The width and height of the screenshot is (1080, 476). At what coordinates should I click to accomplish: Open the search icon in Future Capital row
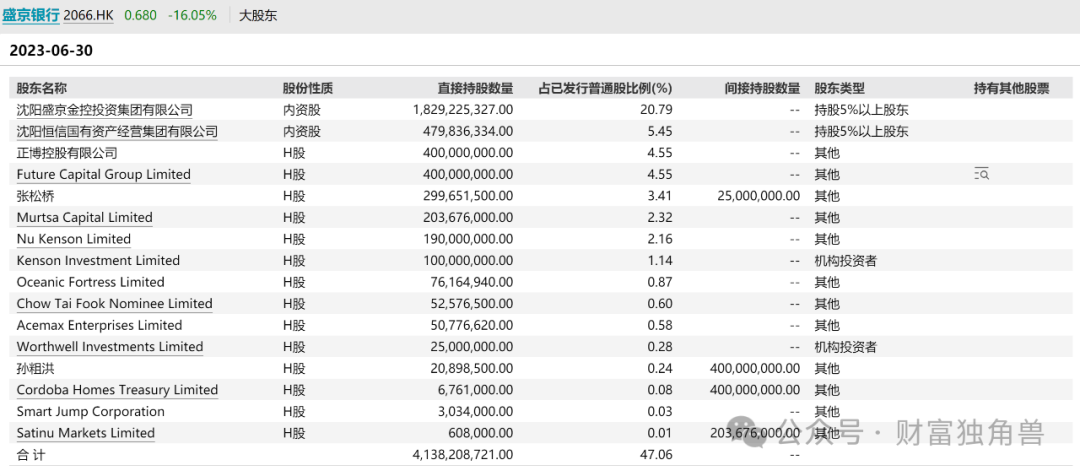[x=982, y=175]
